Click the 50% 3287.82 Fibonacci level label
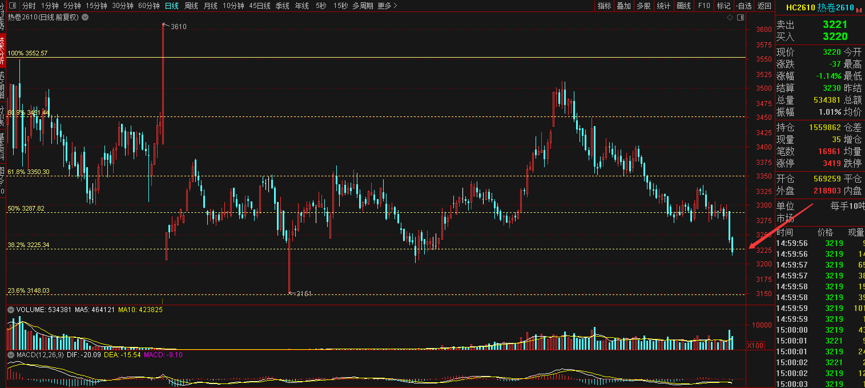 pyautogui.click(x=26, y=209)
